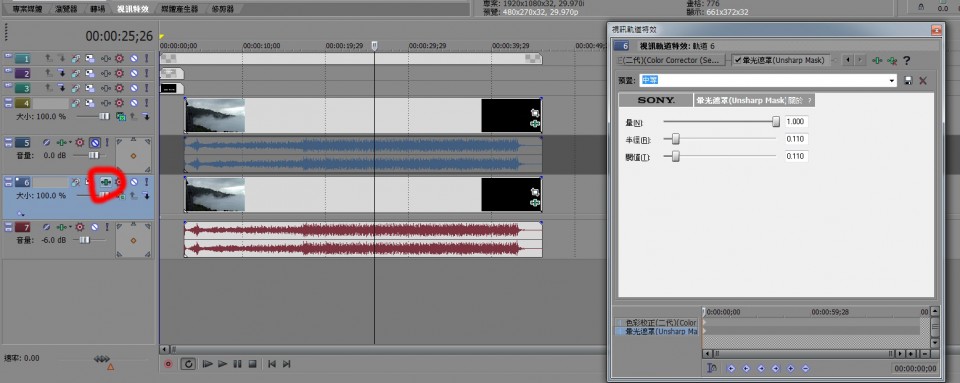Open the 媒體產生器 tab
This screenshot has width=960, height=383.
click(x=179, y=9)
